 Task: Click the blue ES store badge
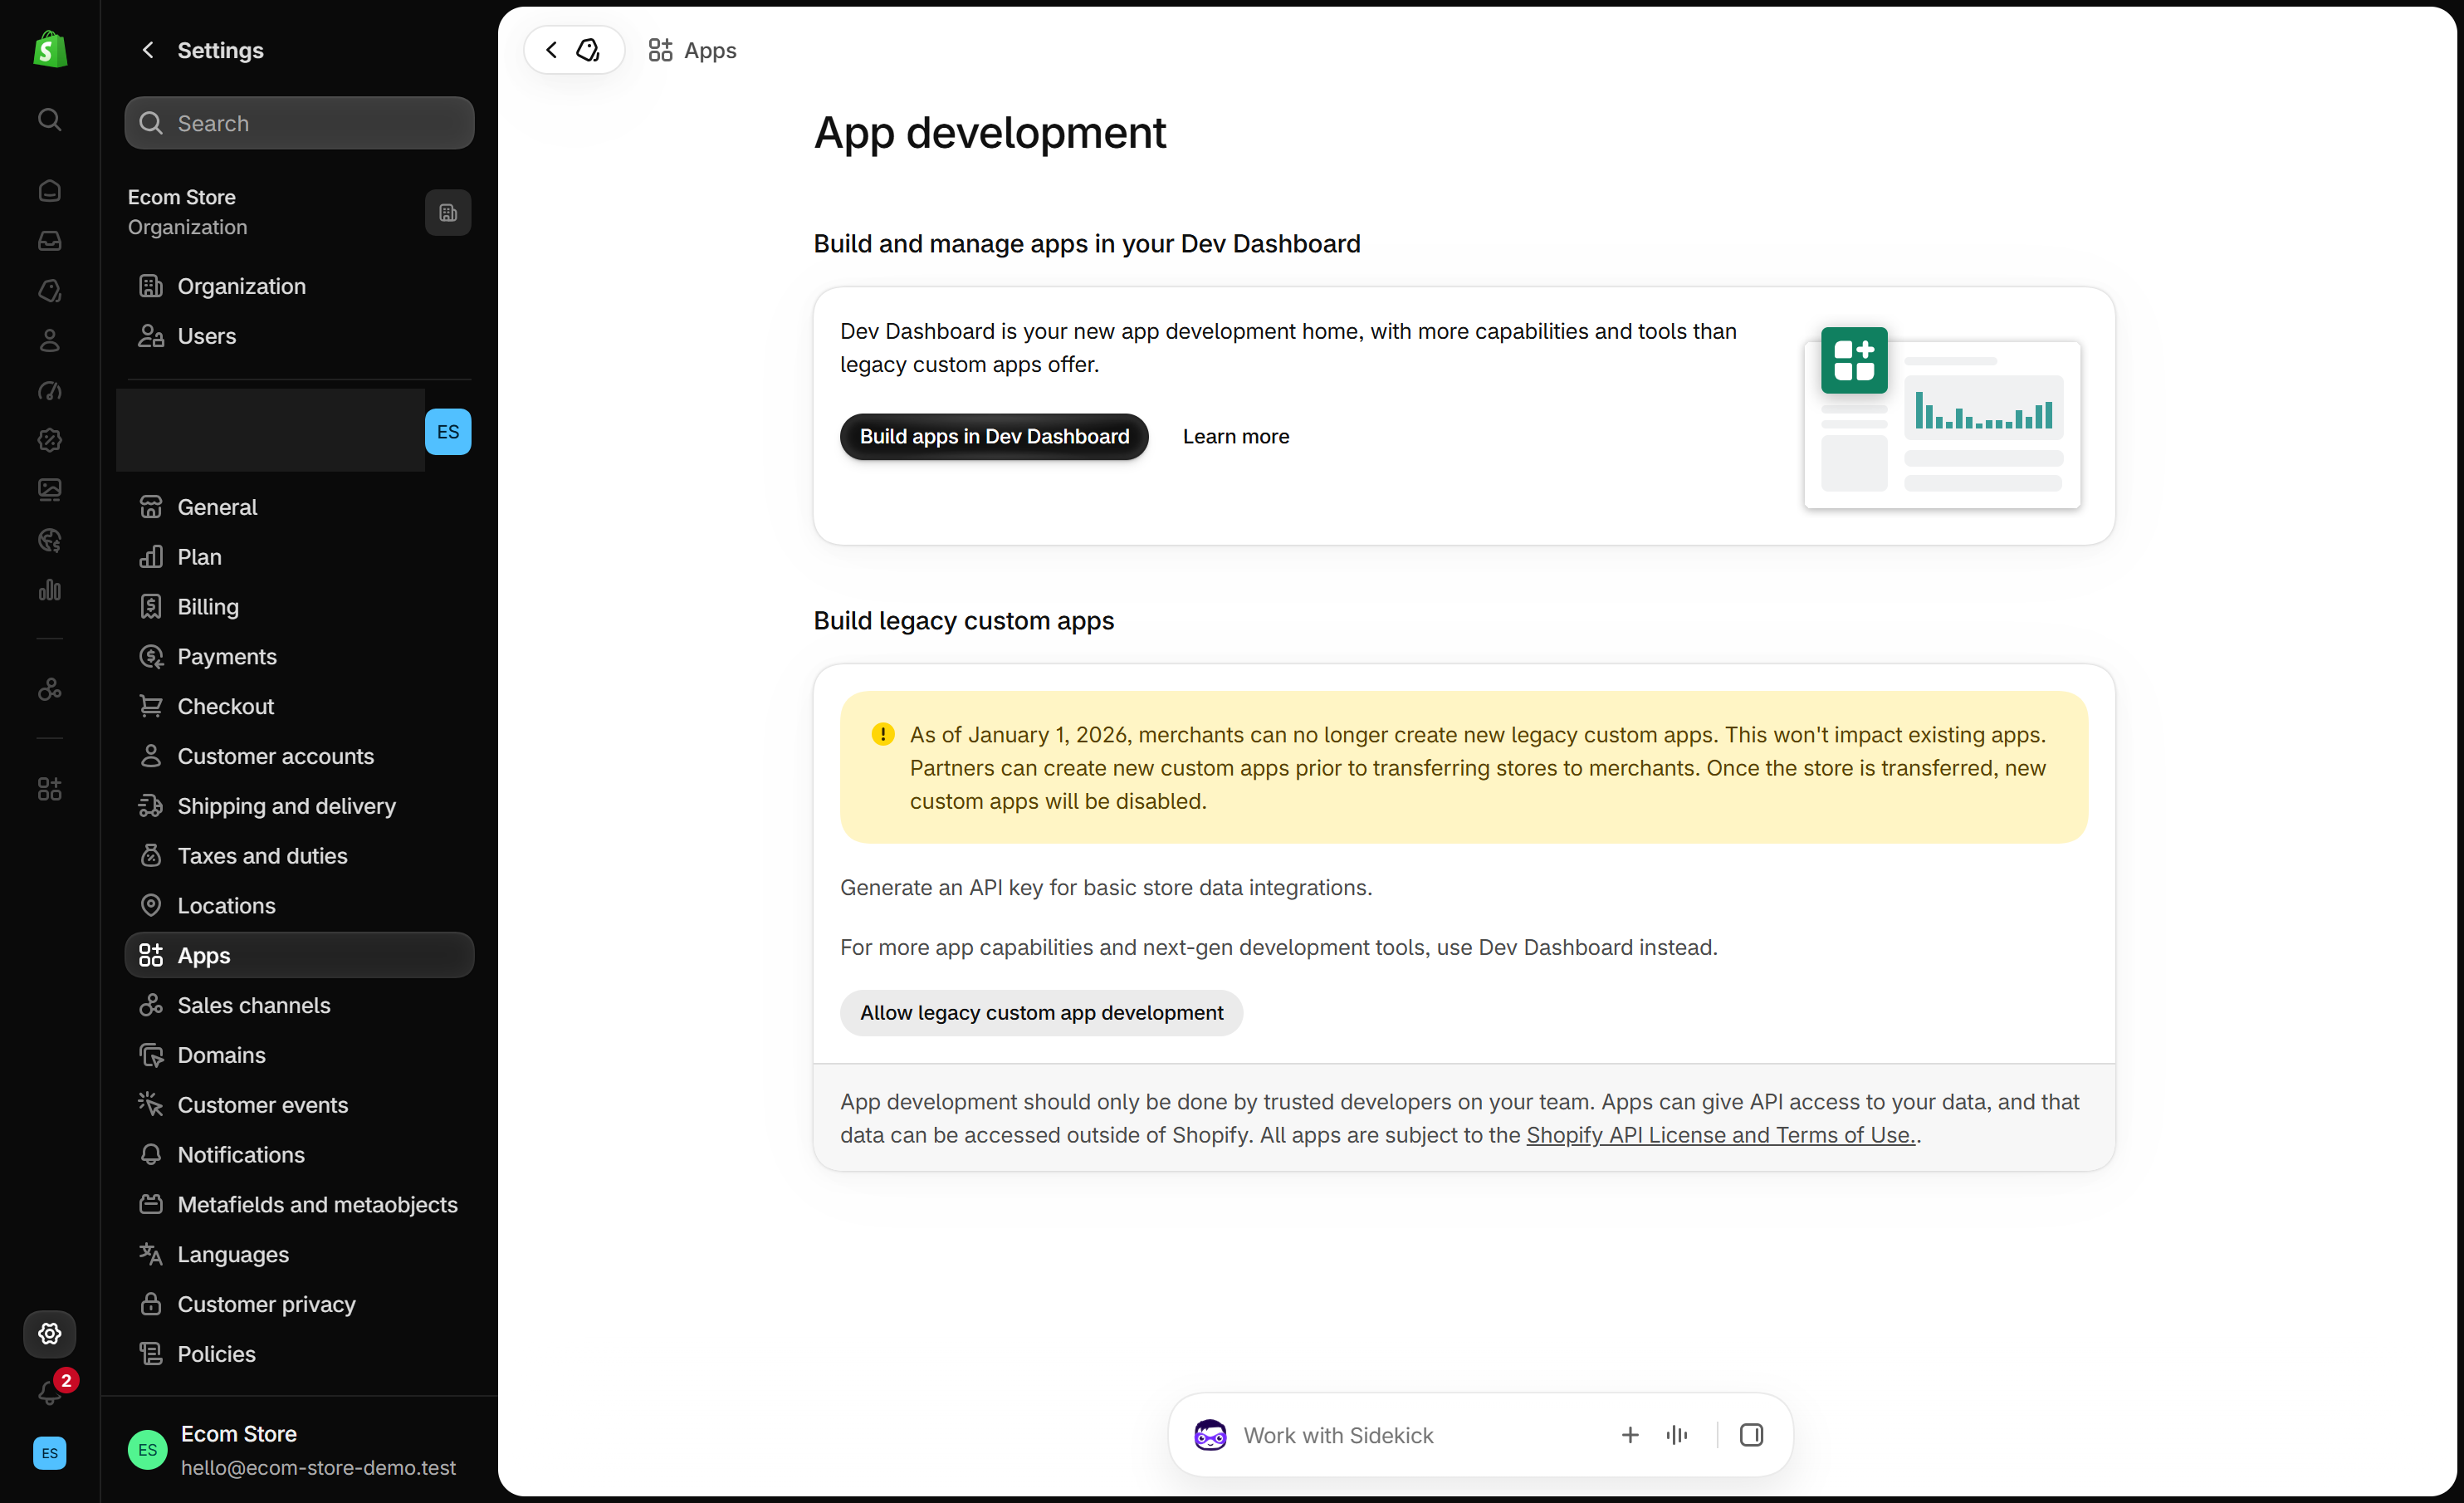pyautogui.click(x=448, y=432)
